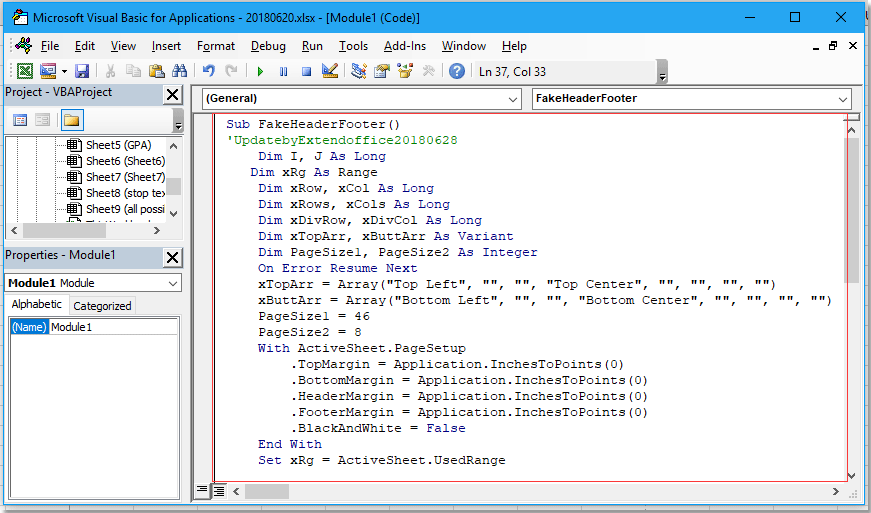Open the FakeHeaderFooter procedure dropdown

click(x=841, y=99)
